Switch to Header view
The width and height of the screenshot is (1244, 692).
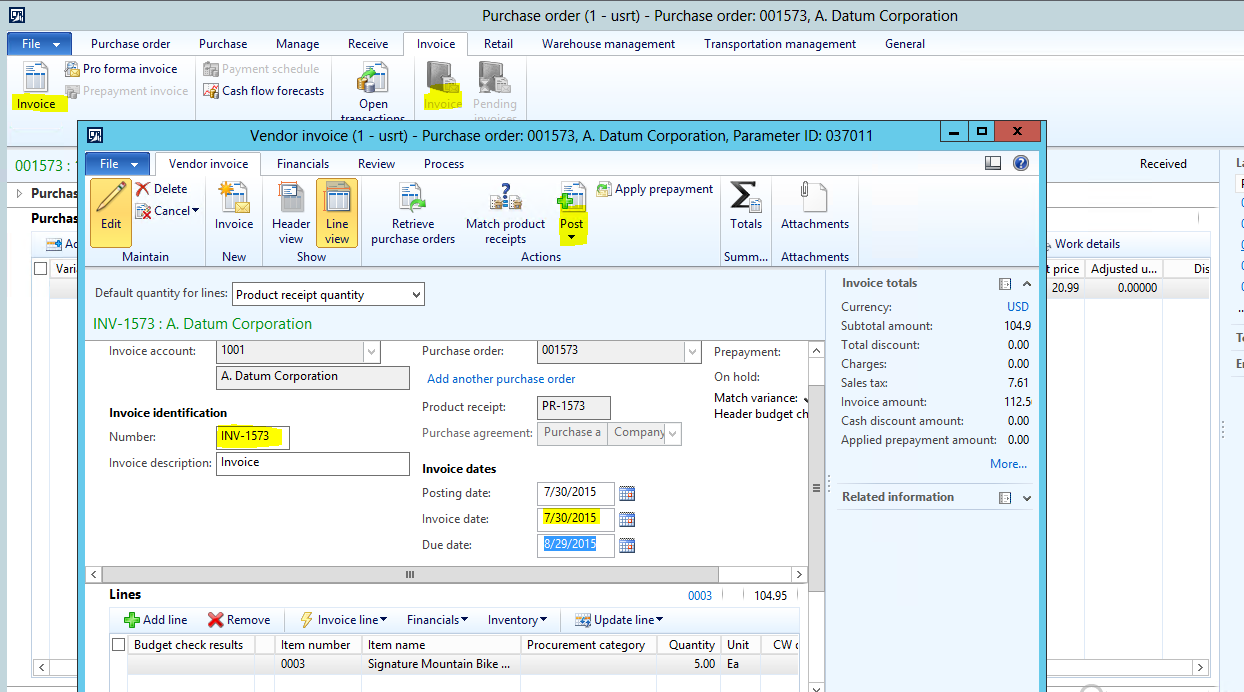[x=291, y=213]
